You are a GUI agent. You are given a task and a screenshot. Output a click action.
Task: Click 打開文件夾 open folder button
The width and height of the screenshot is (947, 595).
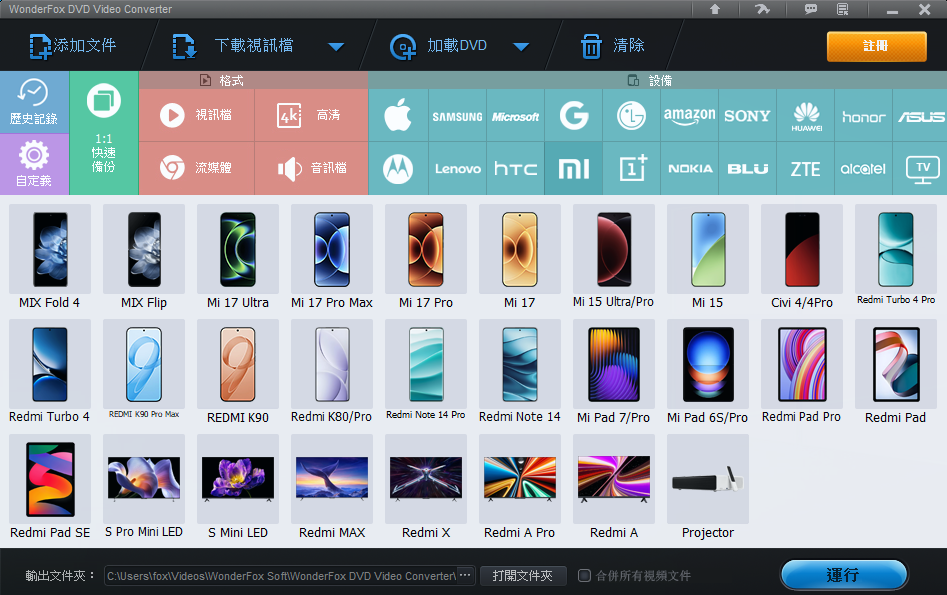[x=523, y=576]
